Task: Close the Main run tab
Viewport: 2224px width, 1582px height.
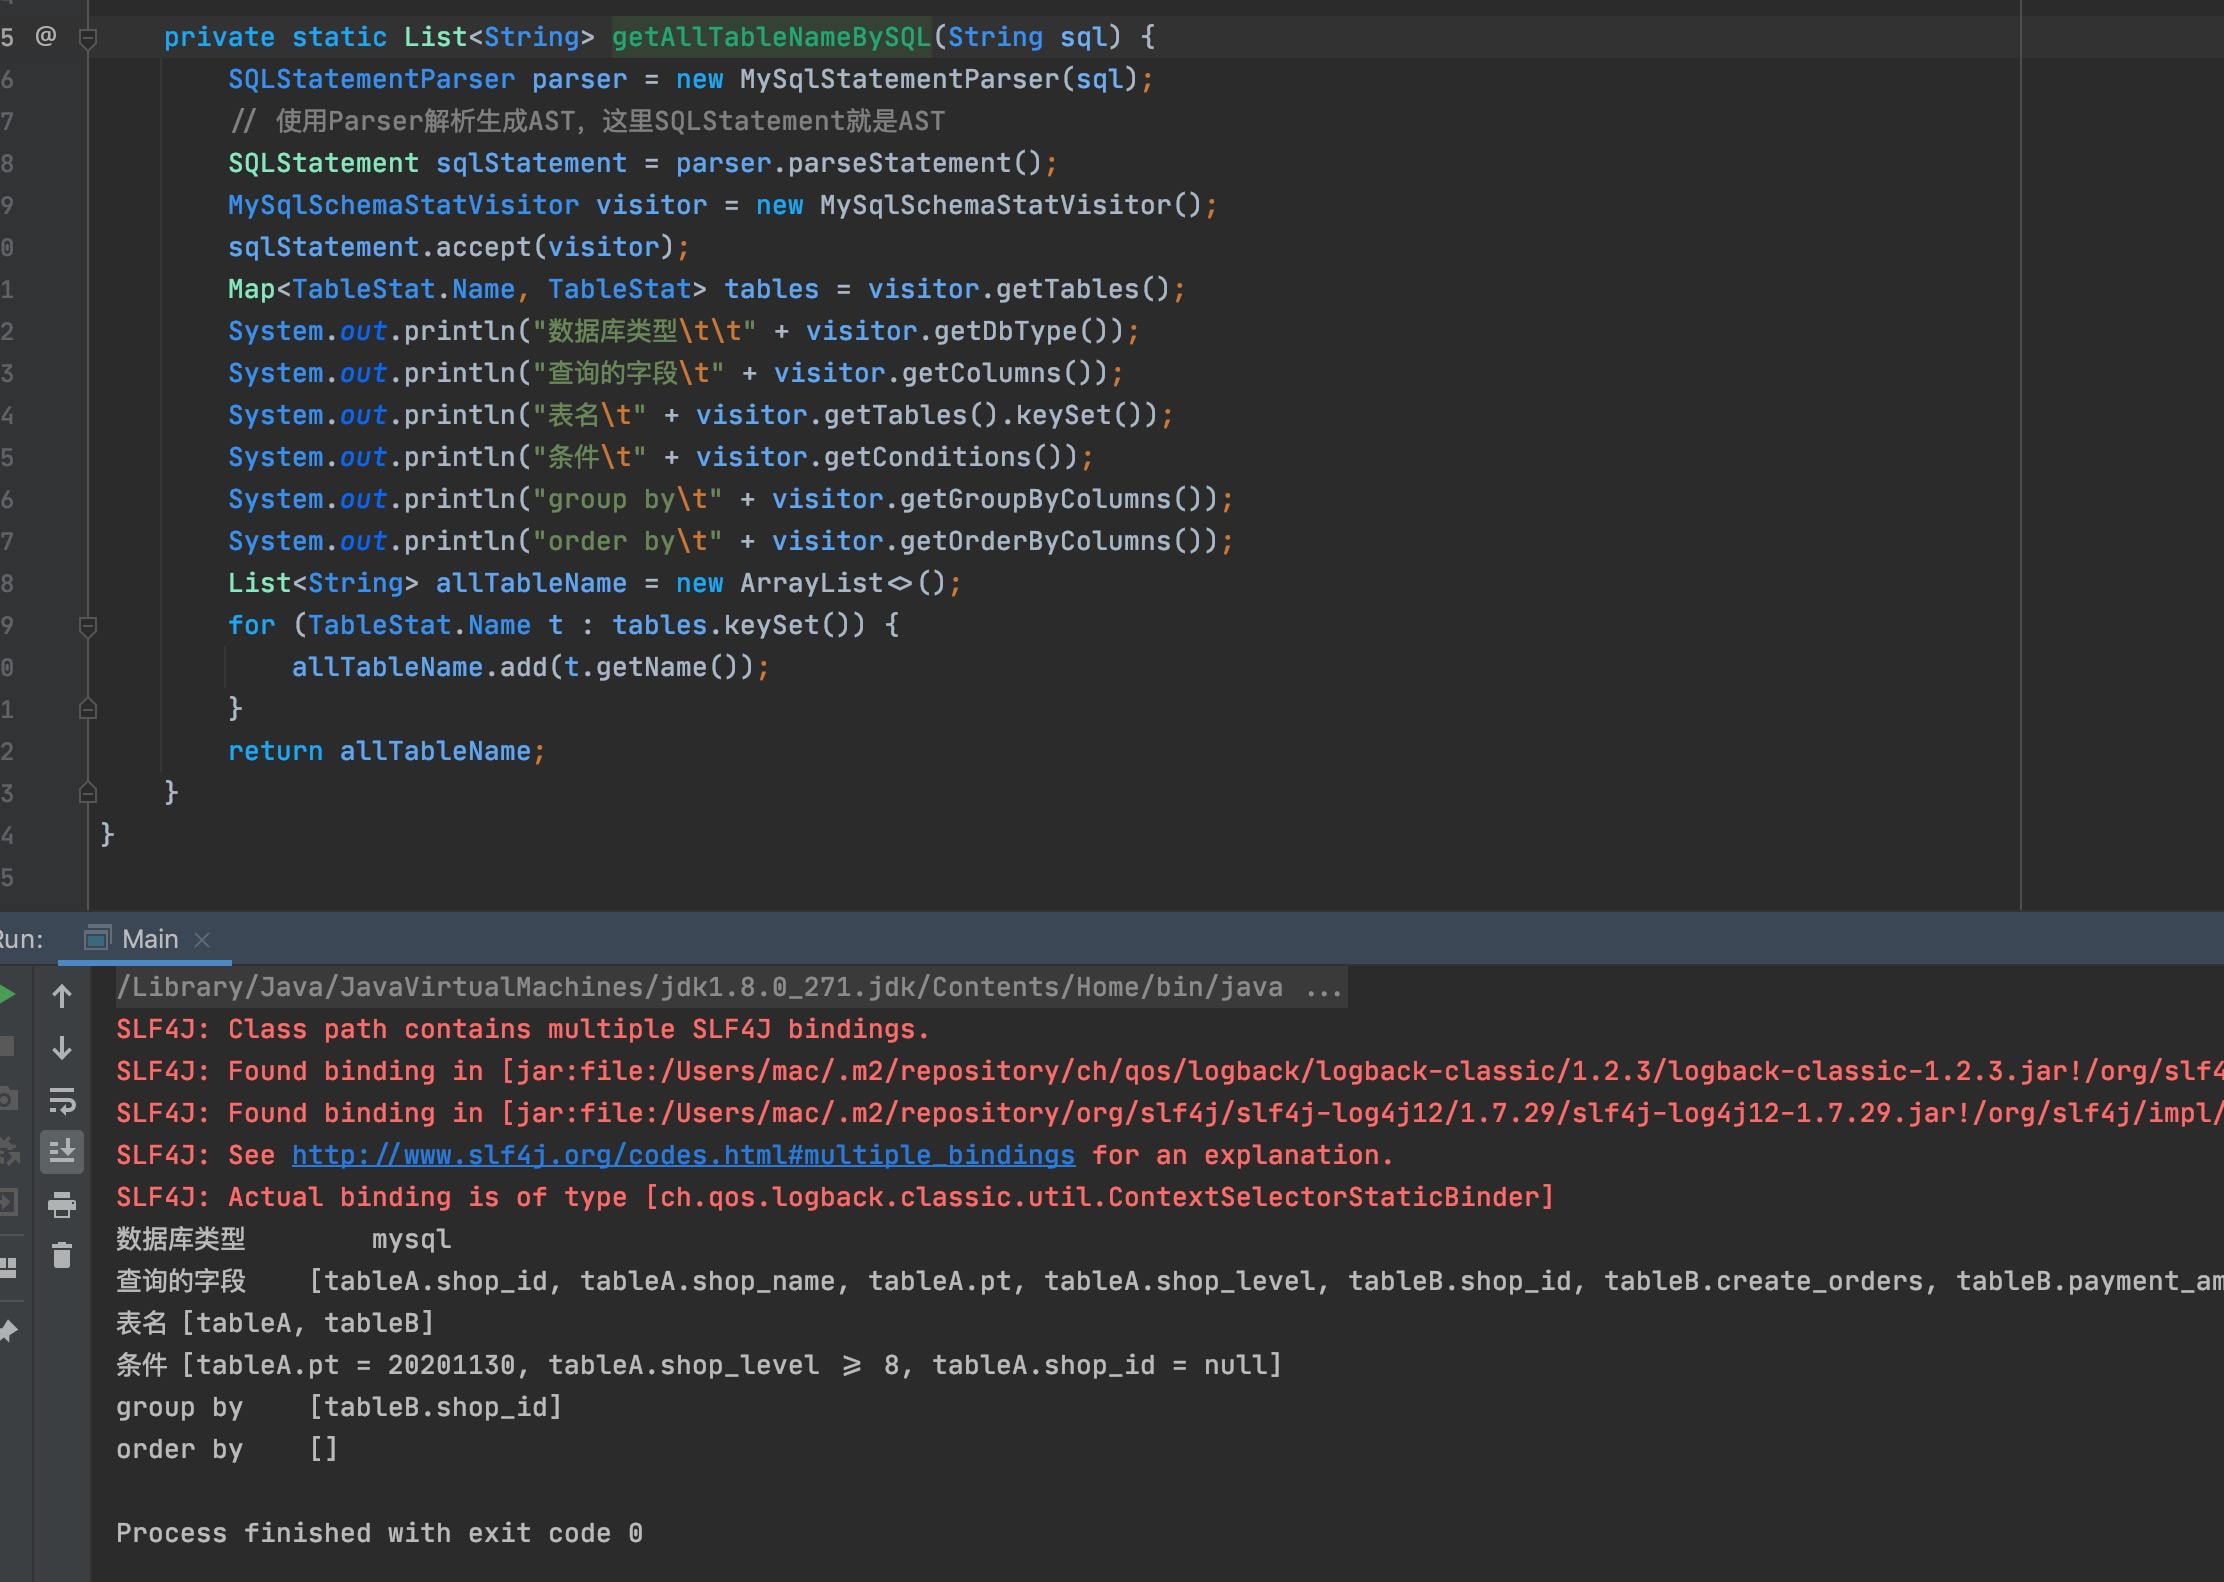Action: 203,940
